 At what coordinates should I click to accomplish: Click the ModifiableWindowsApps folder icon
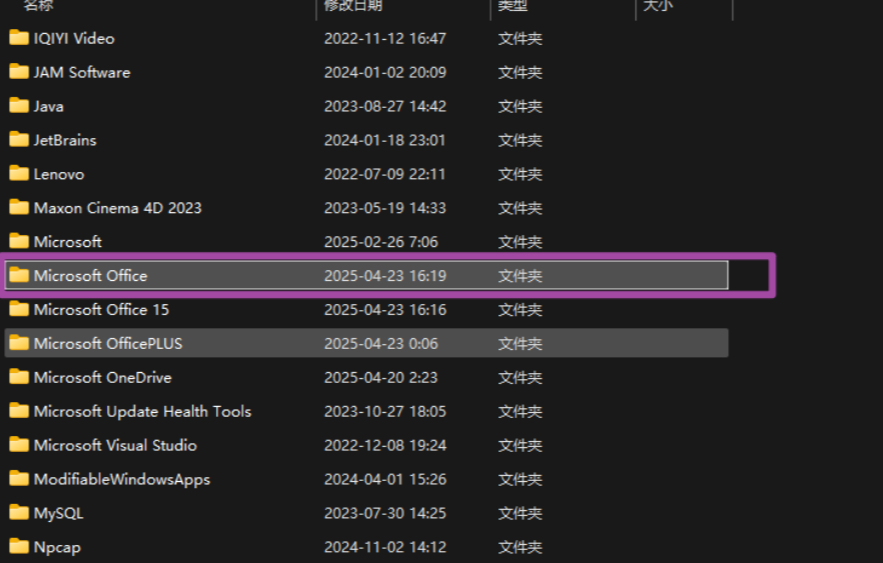(x=19, y=479)
